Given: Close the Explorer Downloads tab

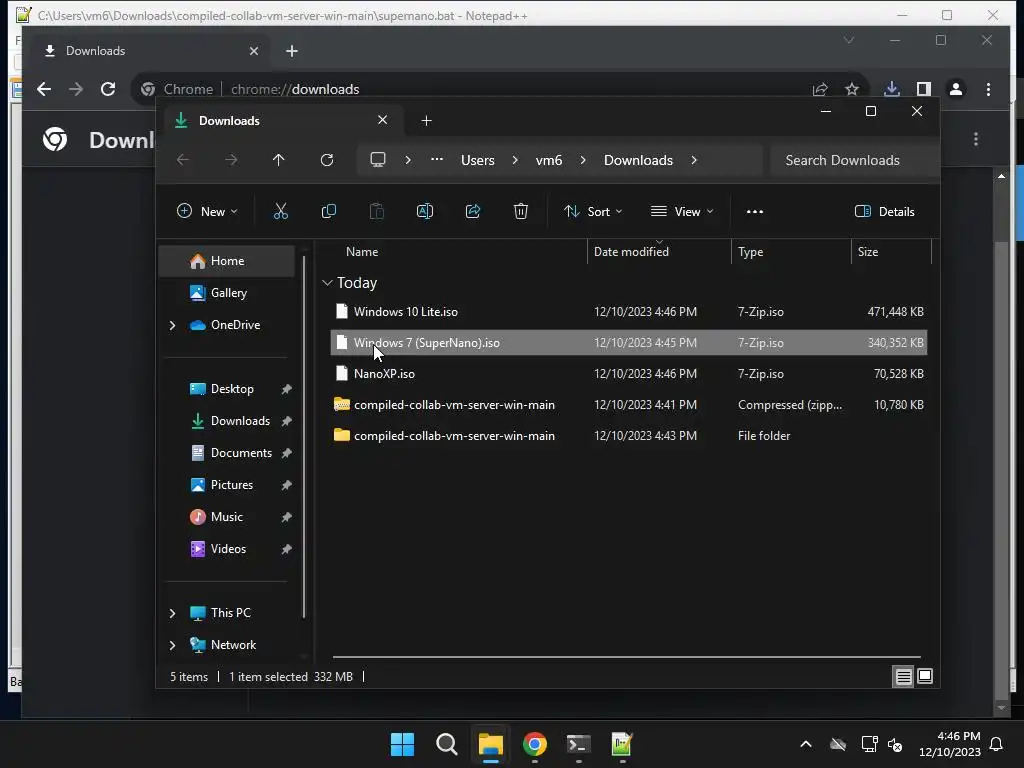Looking at the screenshot, I should click(x=383, y=120).
